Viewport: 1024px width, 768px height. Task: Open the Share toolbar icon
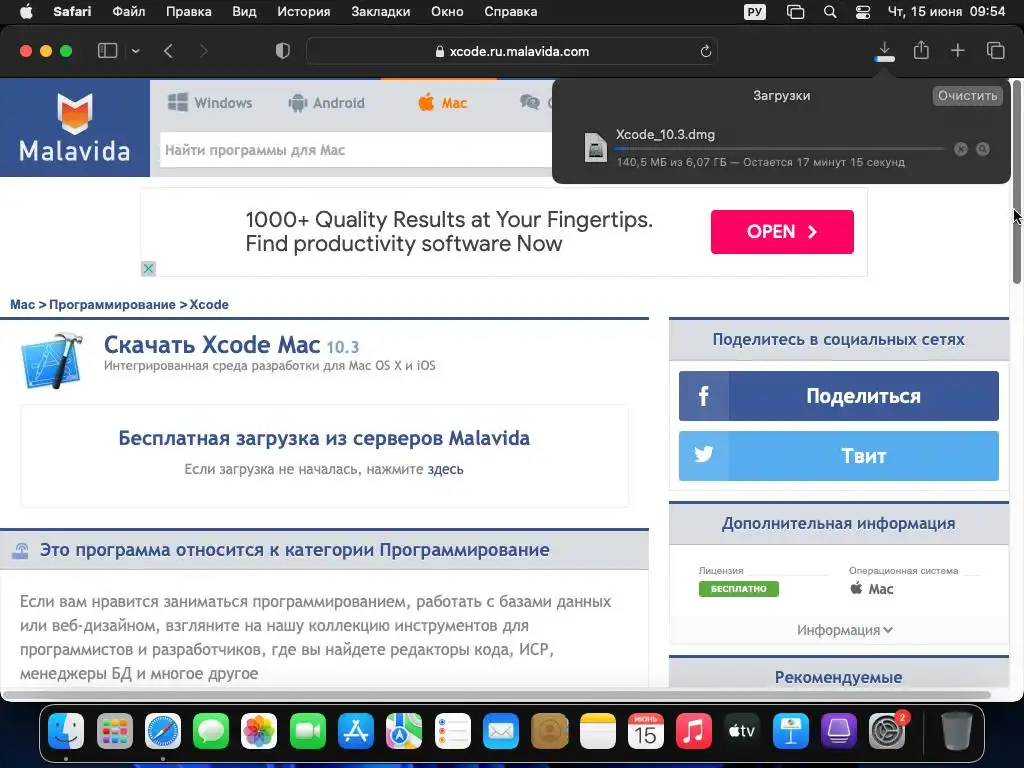click(x=921, y=50)
